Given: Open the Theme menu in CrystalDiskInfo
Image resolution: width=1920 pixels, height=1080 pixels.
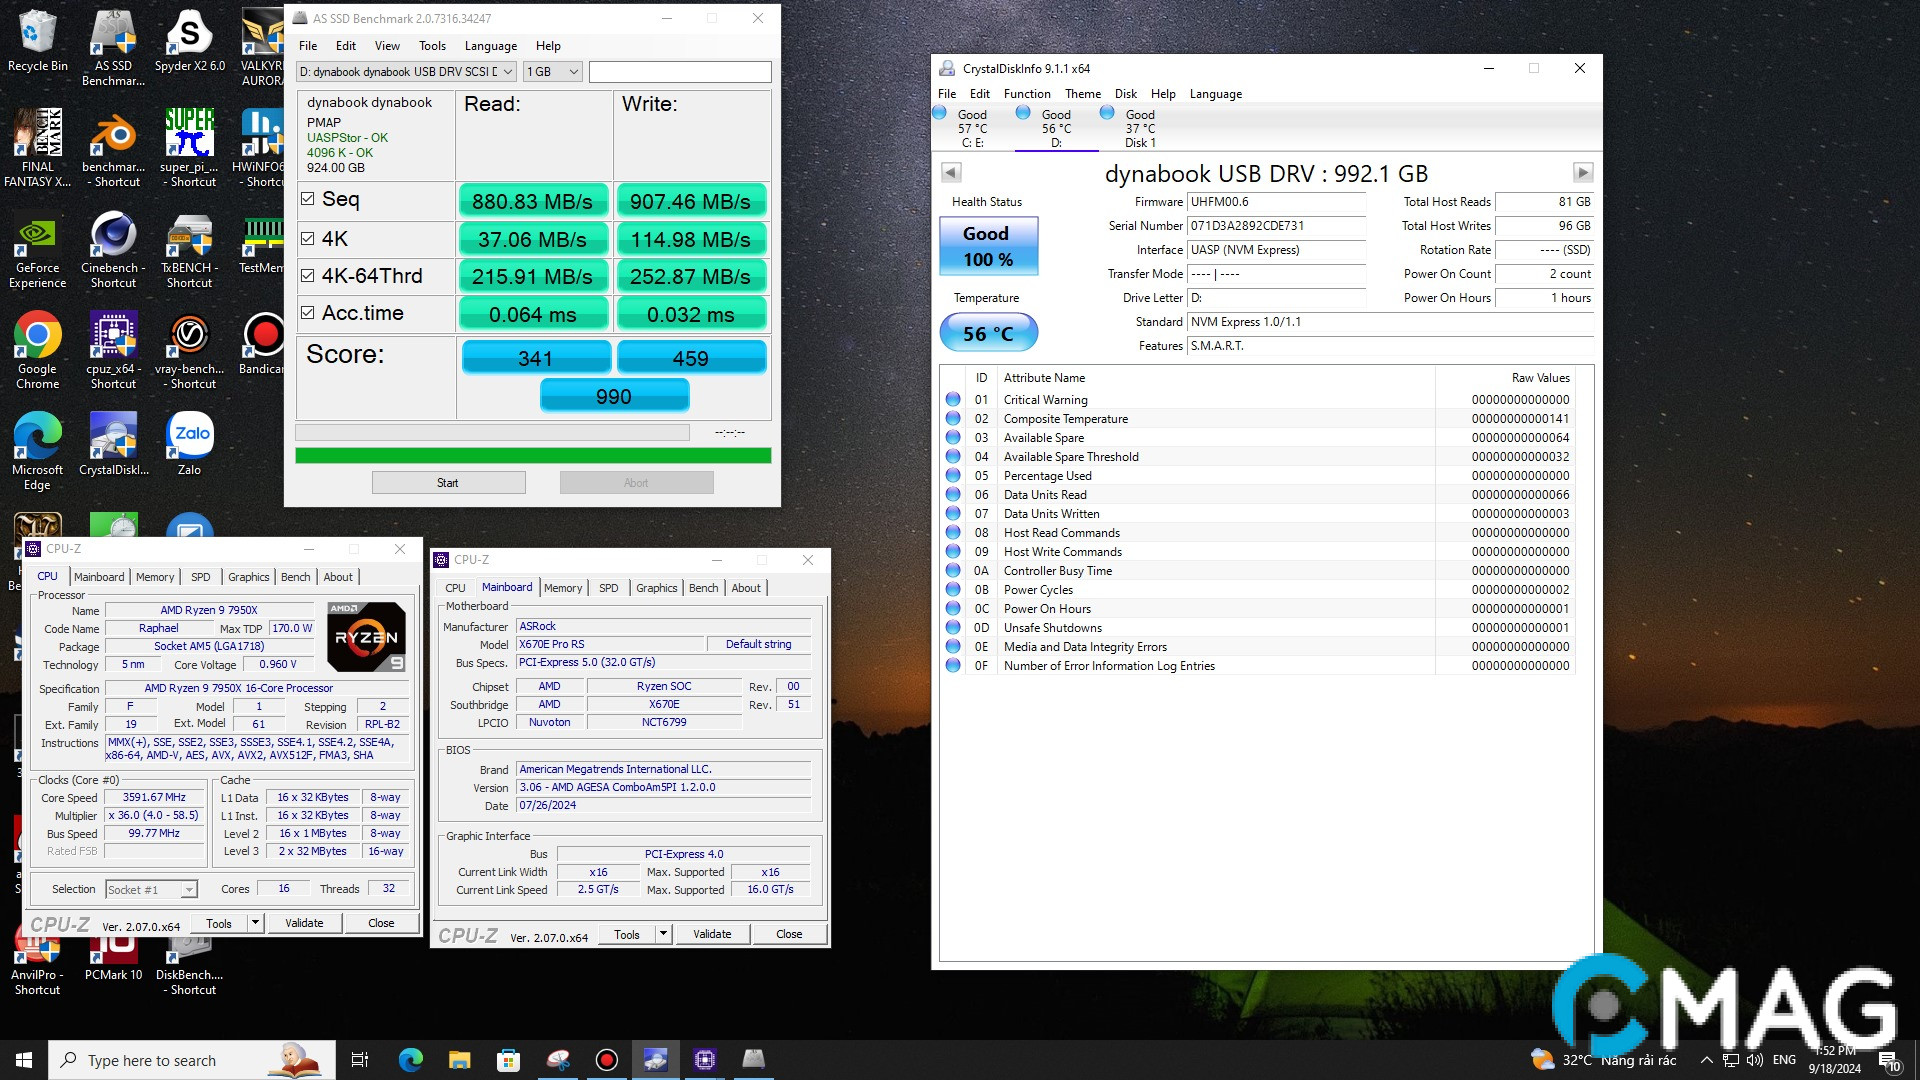Looking at the screenshot, I should point(1082,94).
